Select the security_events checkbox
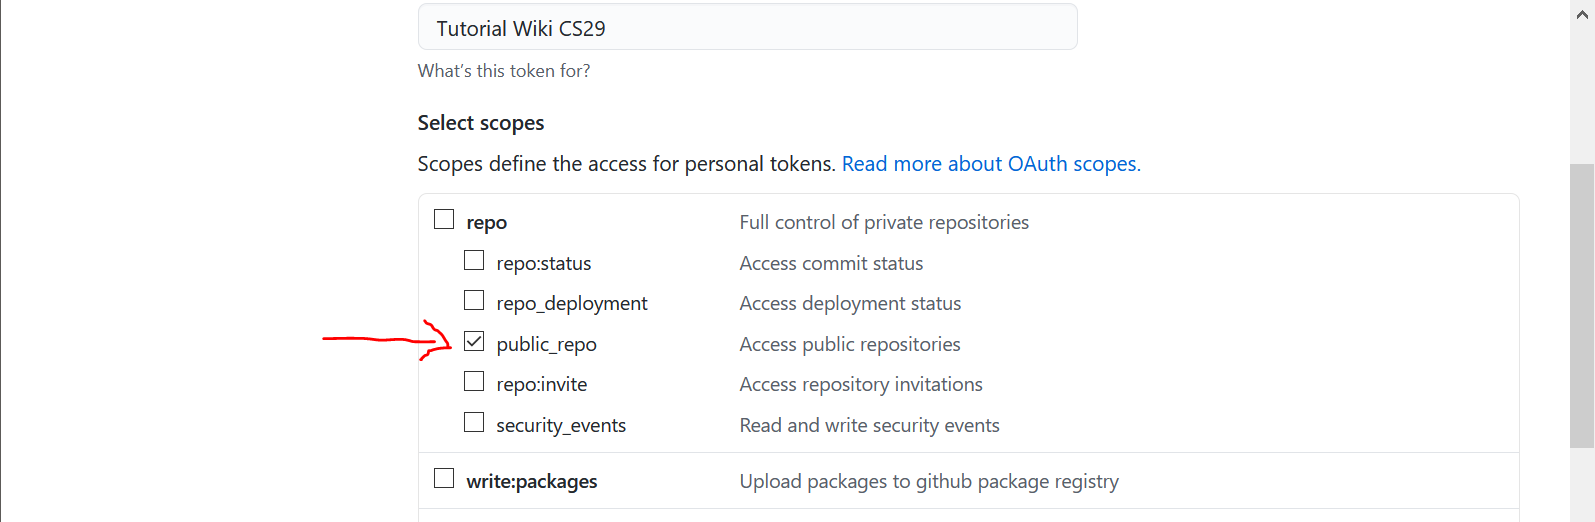This screenshot has height=522, width=1595. [x=474, y=422]
